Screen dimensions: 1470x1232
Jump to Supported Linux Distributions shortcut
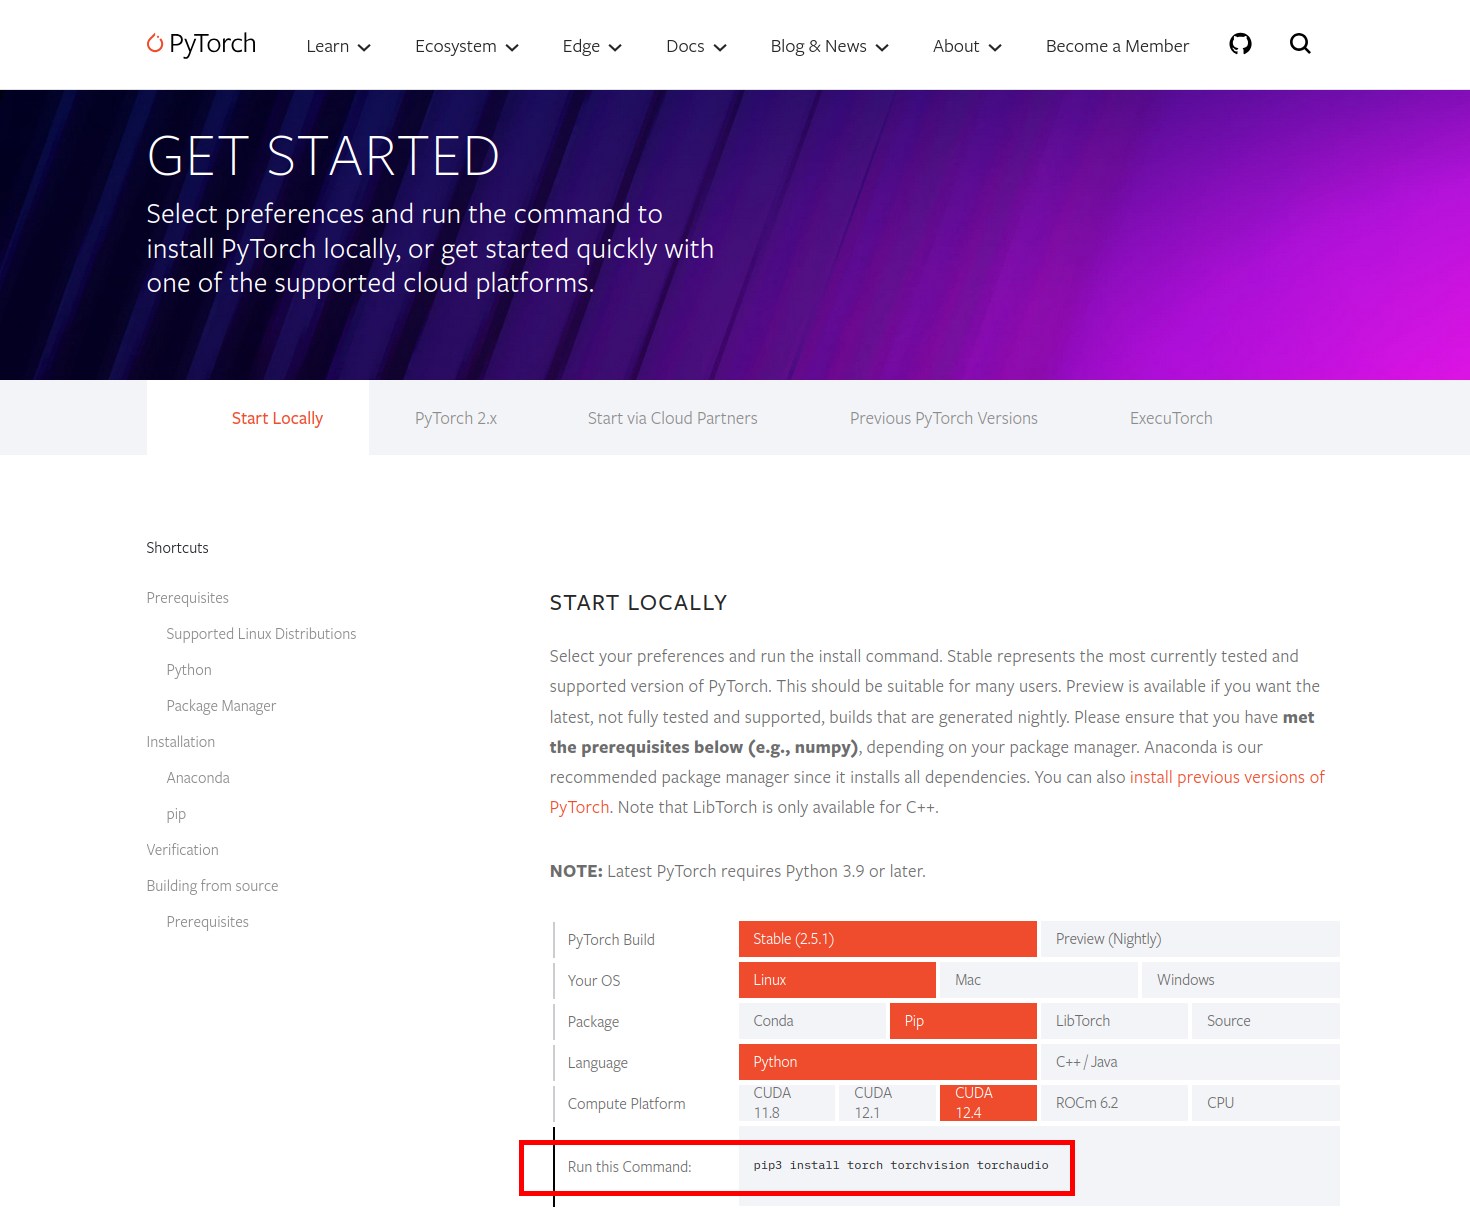click(261, 634)
